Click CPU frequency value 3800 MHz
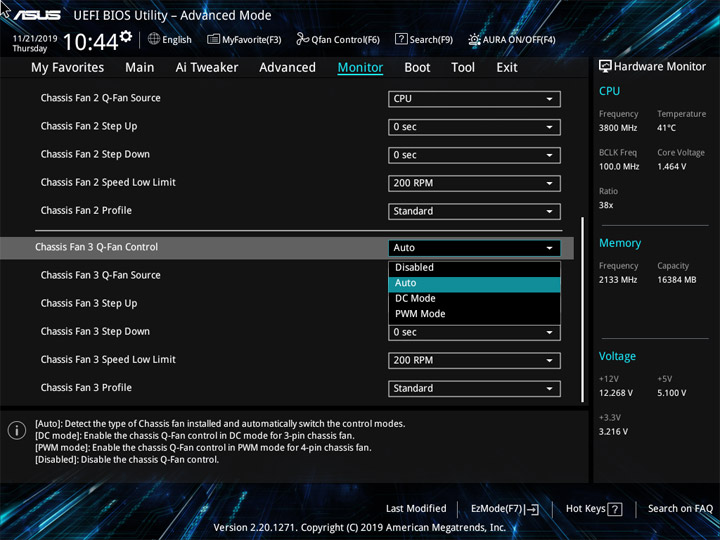The width and height of the screenshot is (720, 540). [x=618, y=128]
